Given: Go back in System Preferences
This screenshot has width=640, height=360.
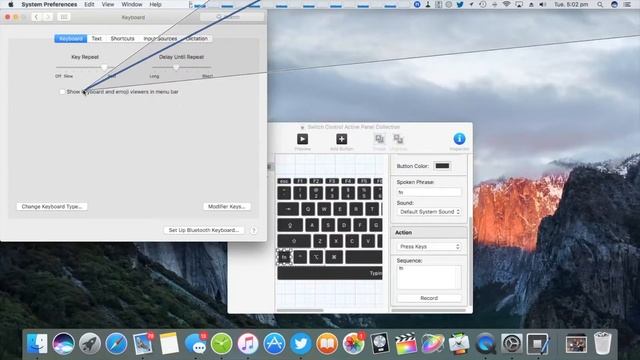Looking at the screenshot, I should pyautogui.click(x=36, y=17).
